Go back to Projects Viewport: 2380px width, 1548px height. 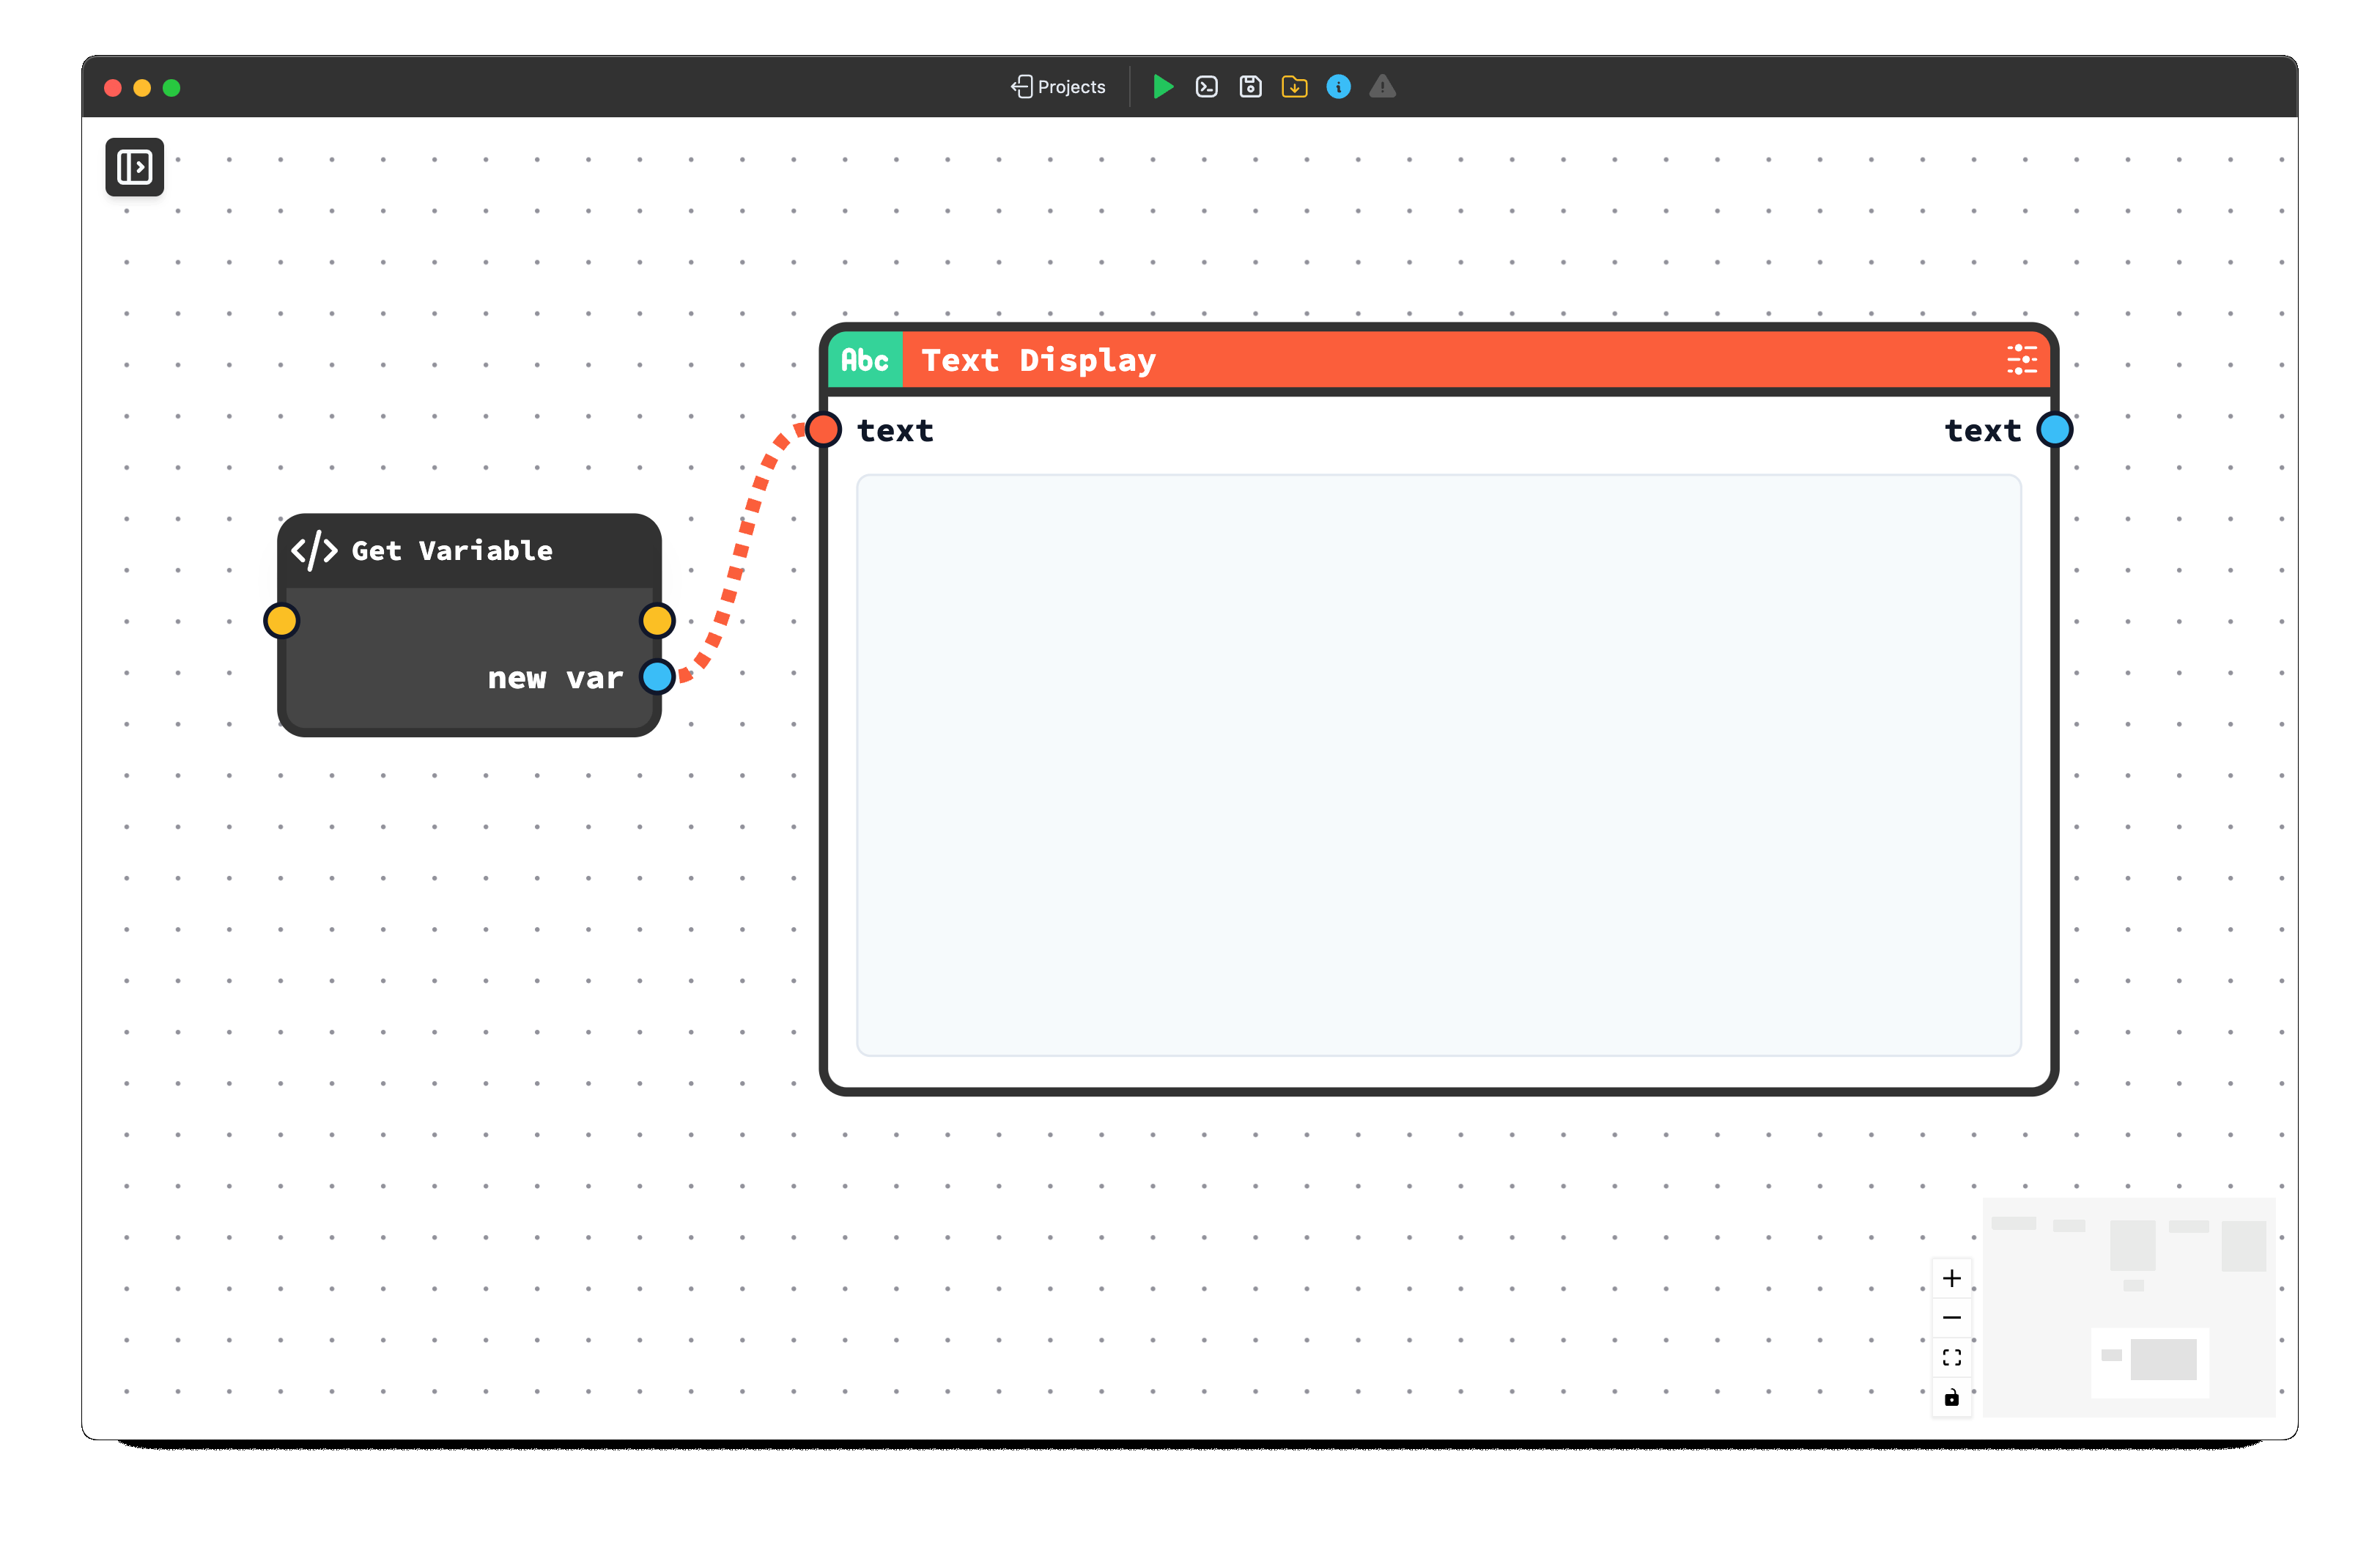pos(1058,87)
